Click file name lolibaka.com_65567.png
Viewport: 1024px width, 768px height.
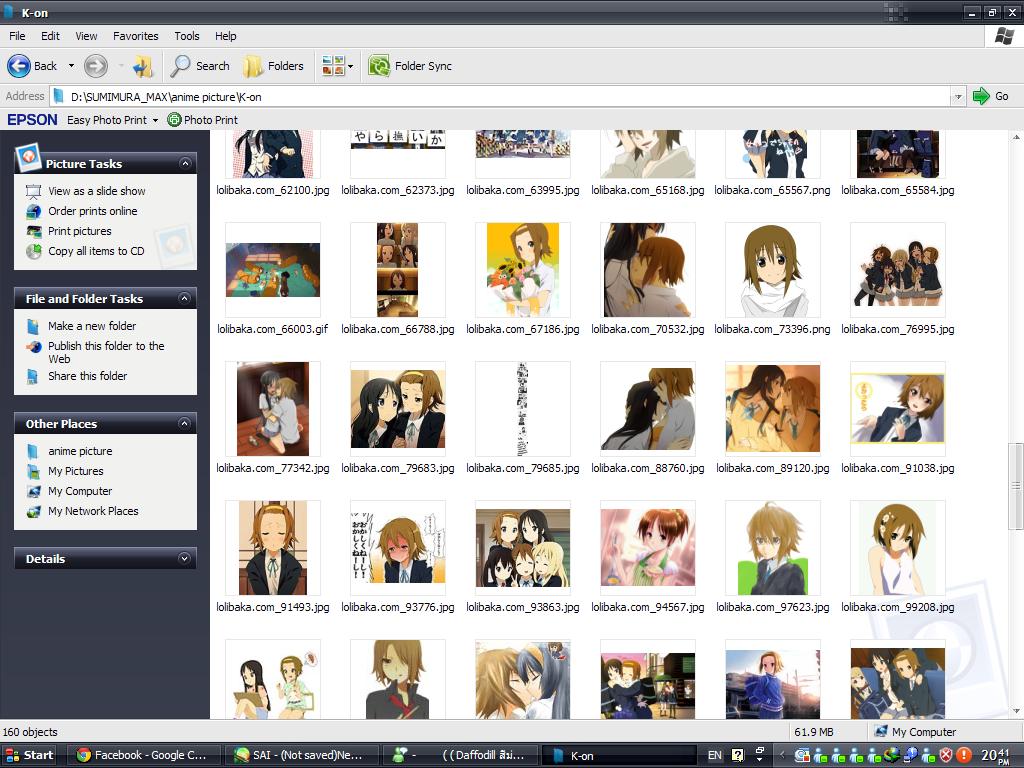pos(773,190)
